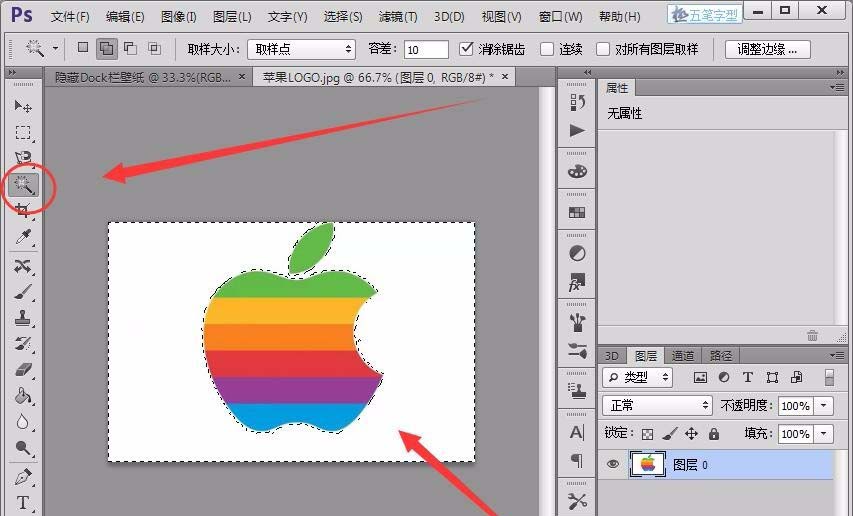
Task: Select the Pen tool
Action: (x=23, y=477)
